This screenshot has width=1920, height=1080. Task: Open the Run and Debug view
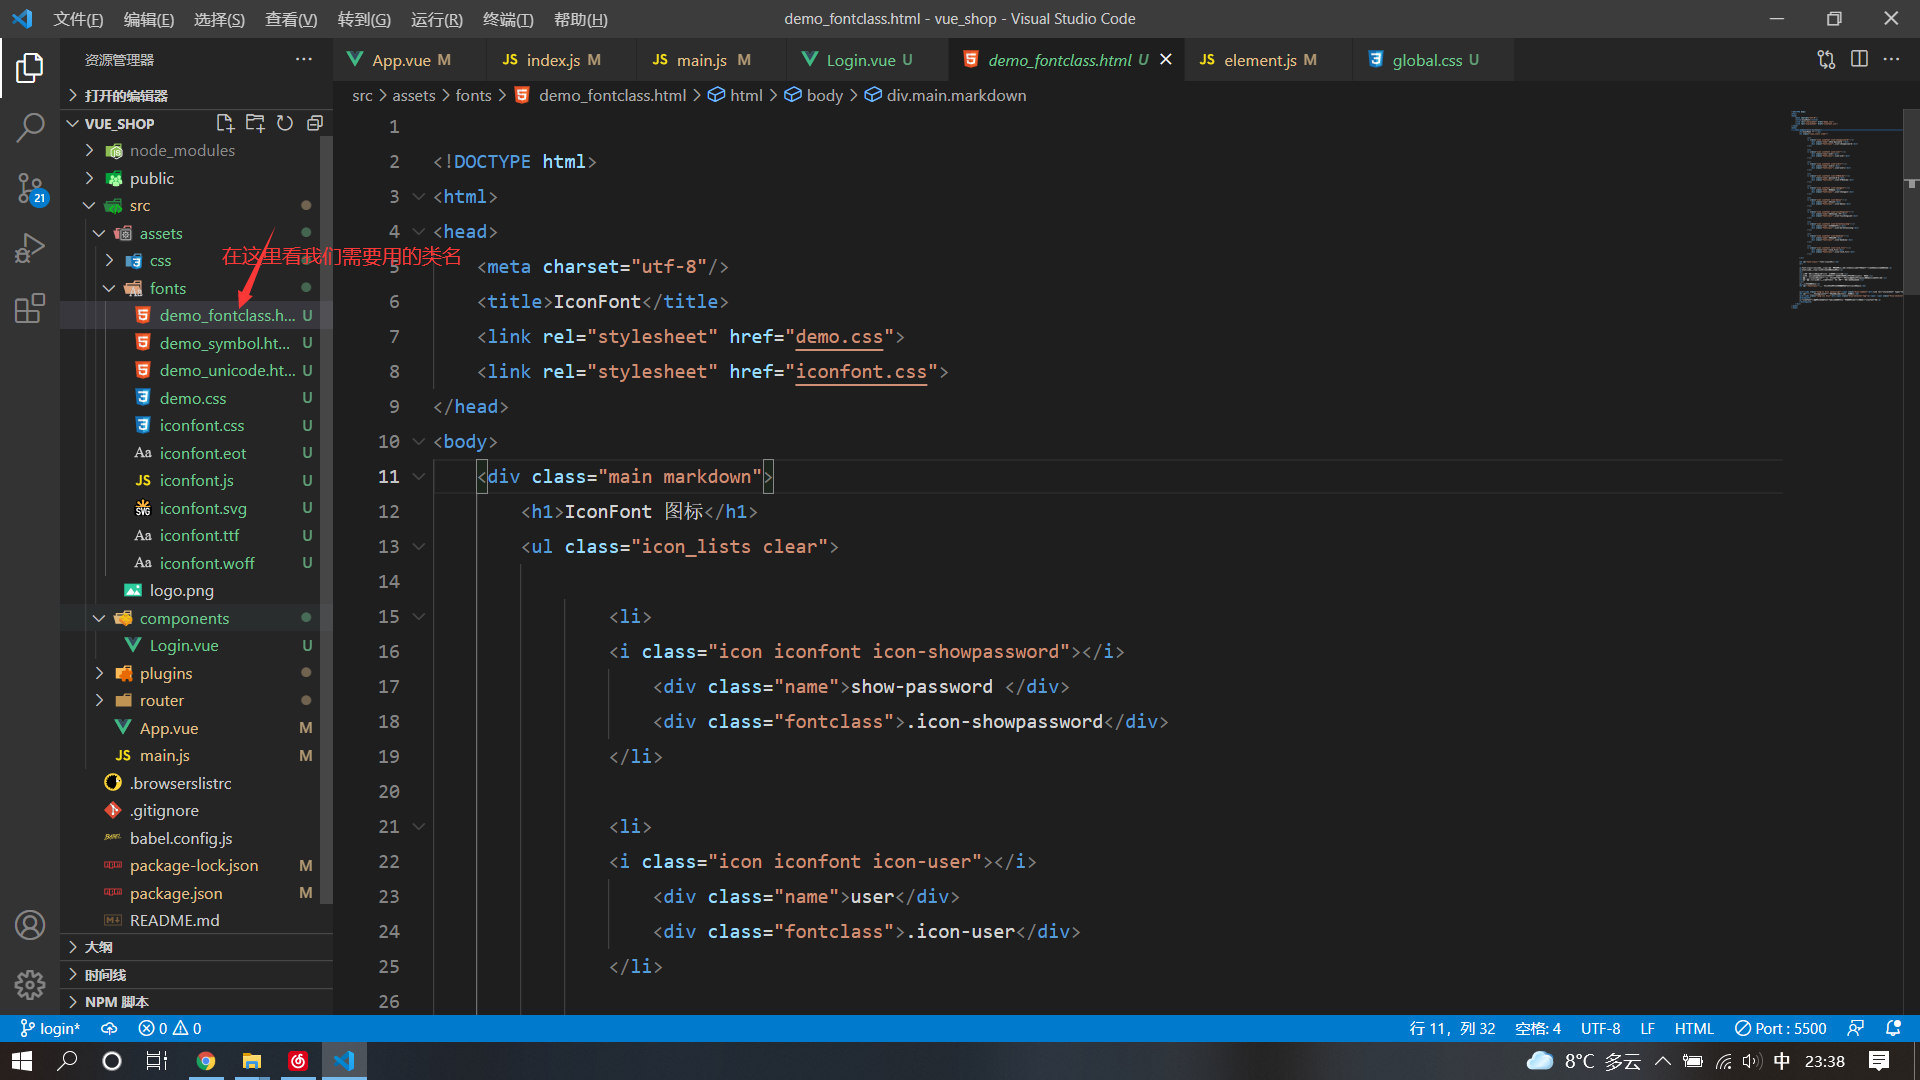pos(30,247)
